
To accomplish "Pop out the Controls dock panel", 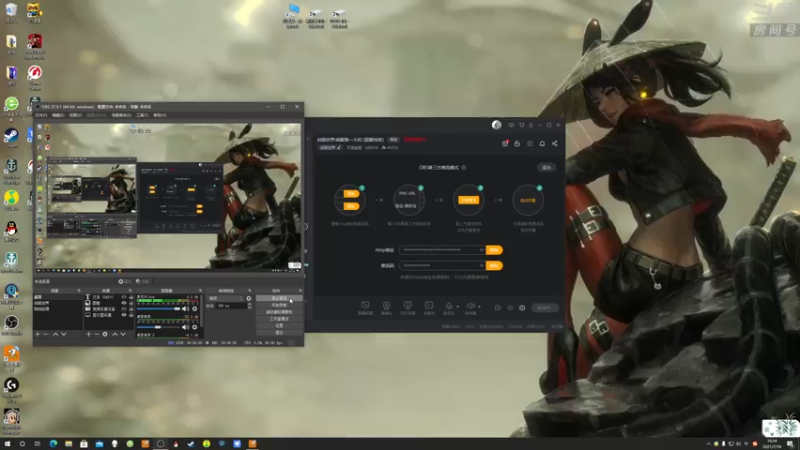I will [x=301, y=291].
